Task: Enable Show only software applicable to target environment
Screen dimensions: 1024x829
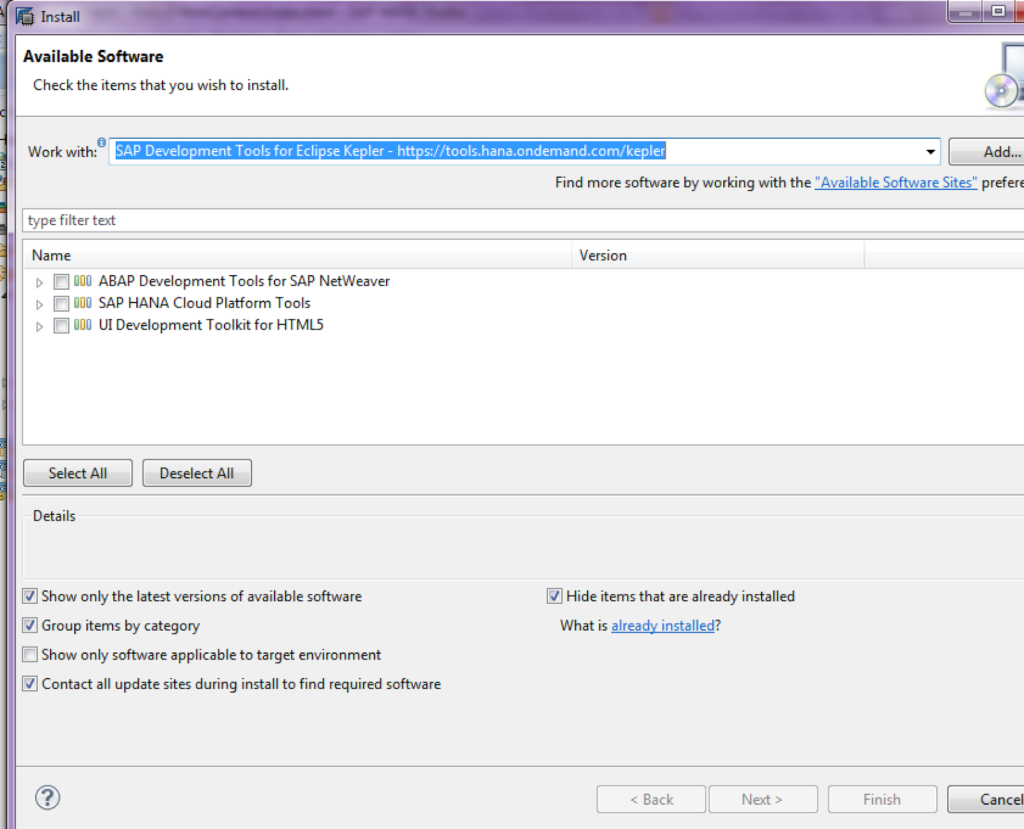Action: (30, 655)
